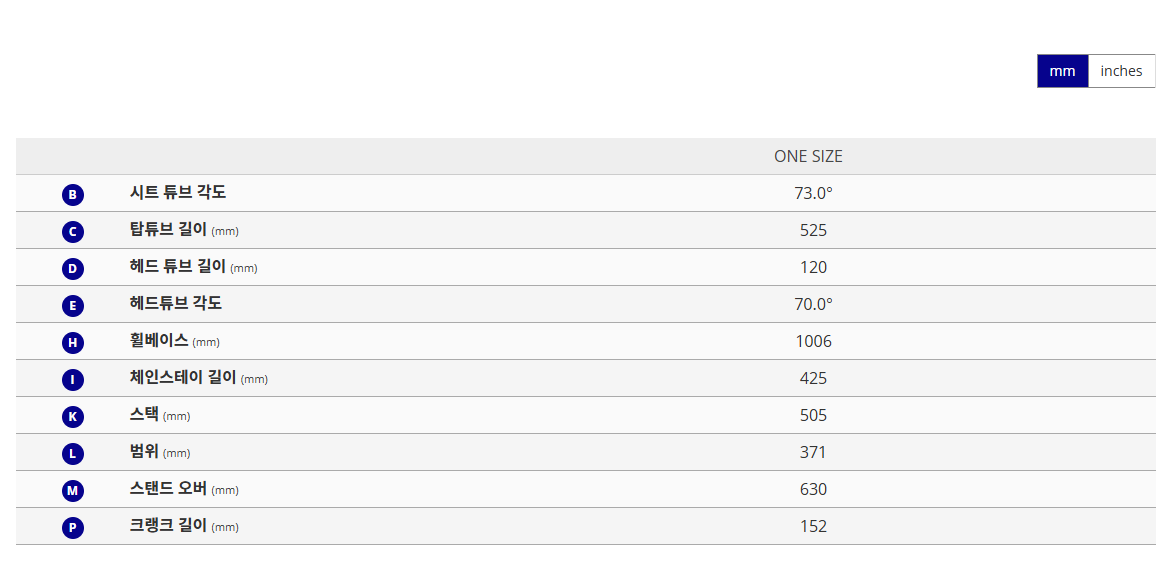Screen dimensions: 1172x582
Task: Click the 스탠드 오버 label
Action: click(x=168, y=488)
